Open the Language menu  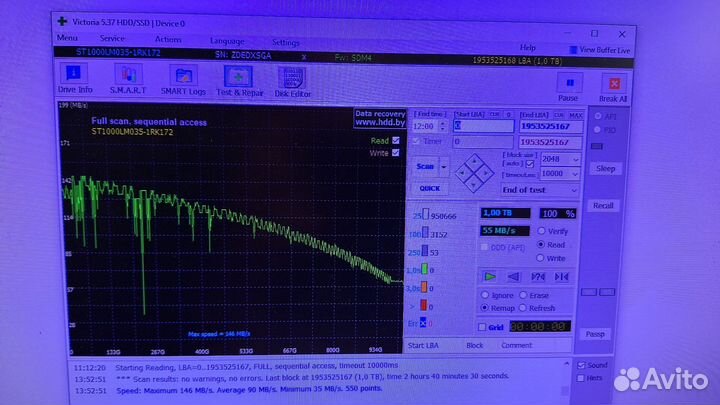(x=227, y=41)
